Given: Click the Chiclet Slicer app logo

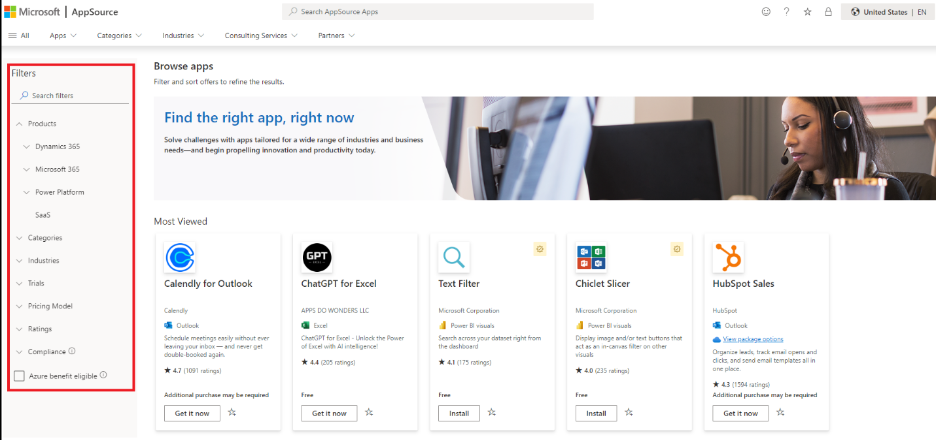Looking at the screenshot, I should 591,258.
